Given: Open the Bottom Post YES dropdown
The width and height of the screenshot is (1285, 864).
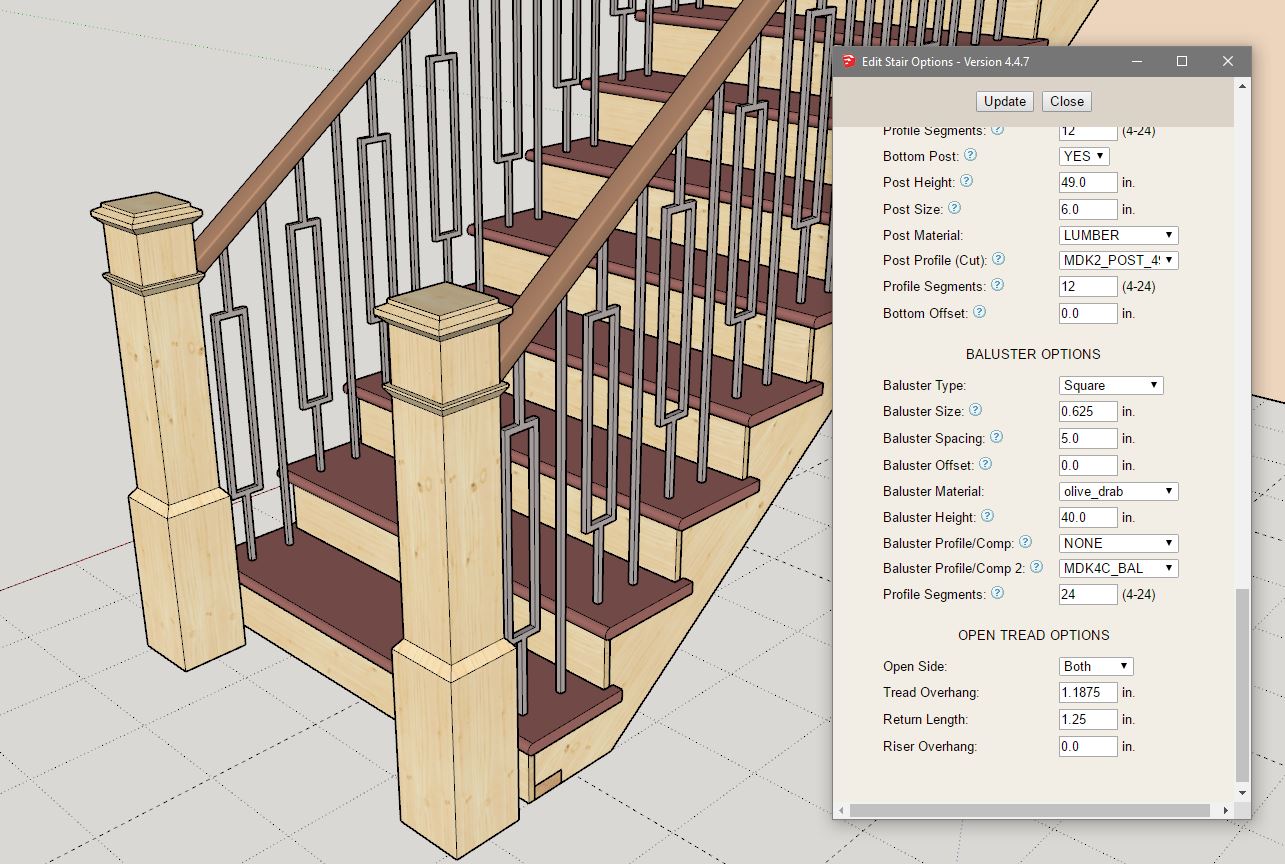Looking at the screenshot, I should click(x=1084, y=156).
